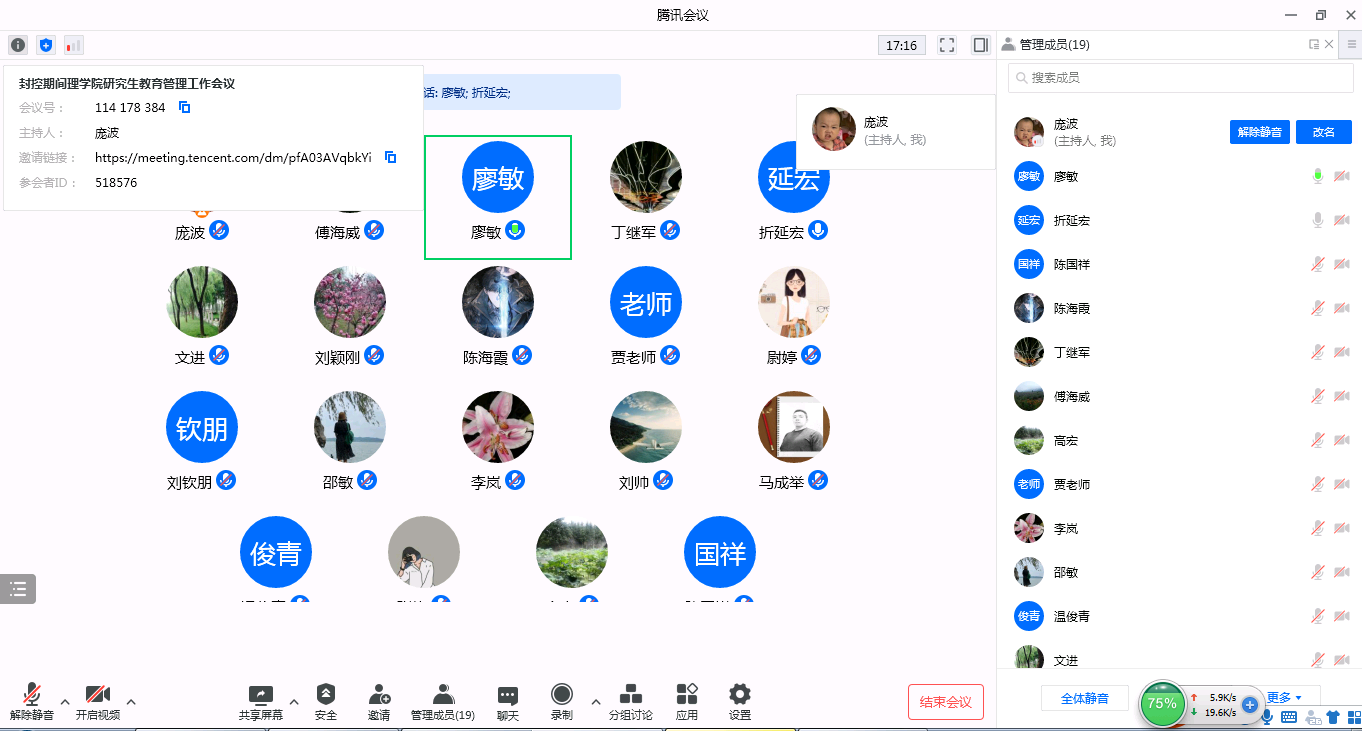Toggle the side panel layout button
The height and width of the screenshot is (731, 1362).
[980, 45]
